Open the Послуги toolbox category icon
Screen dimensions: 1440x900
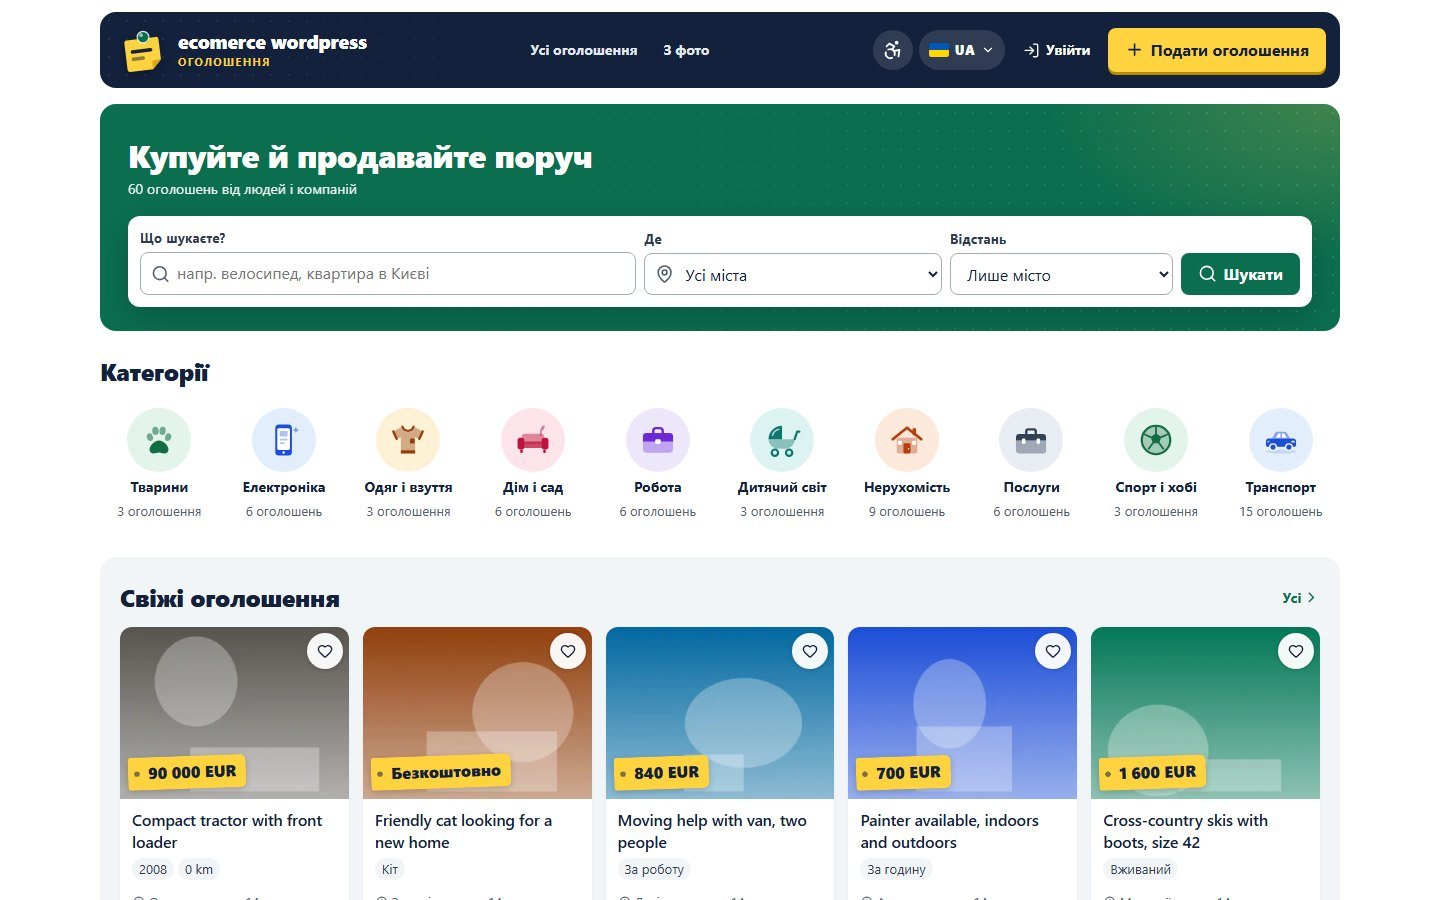(x=1031, y=440)
